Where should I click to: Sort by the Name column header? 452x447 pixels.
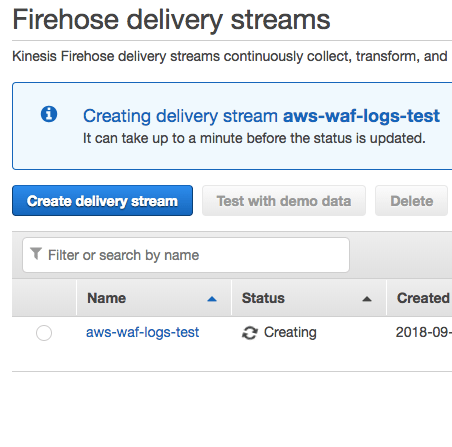(154, 298)
